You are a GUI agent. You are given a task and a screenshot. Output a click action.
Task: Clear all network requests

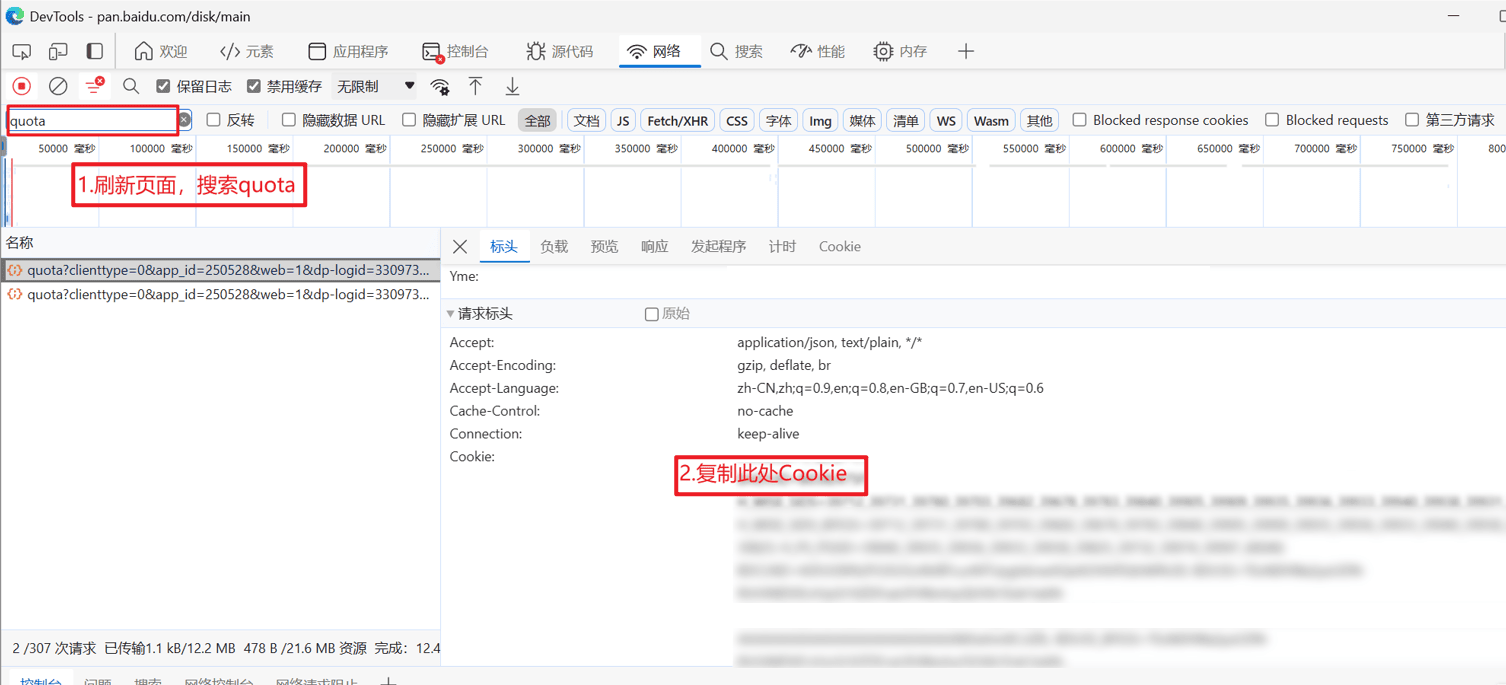coord(57,85)
